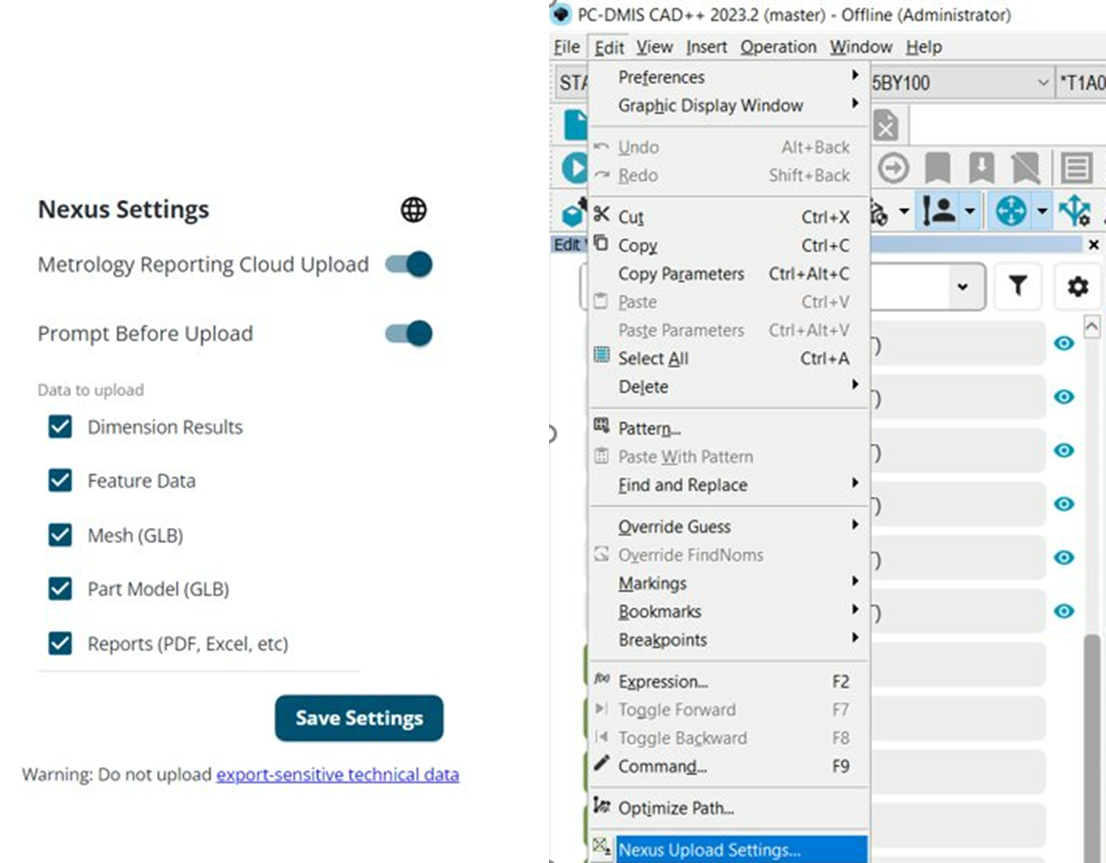Open the gear settings button in Edit window
The image size is (1106, 863).
1077,286
